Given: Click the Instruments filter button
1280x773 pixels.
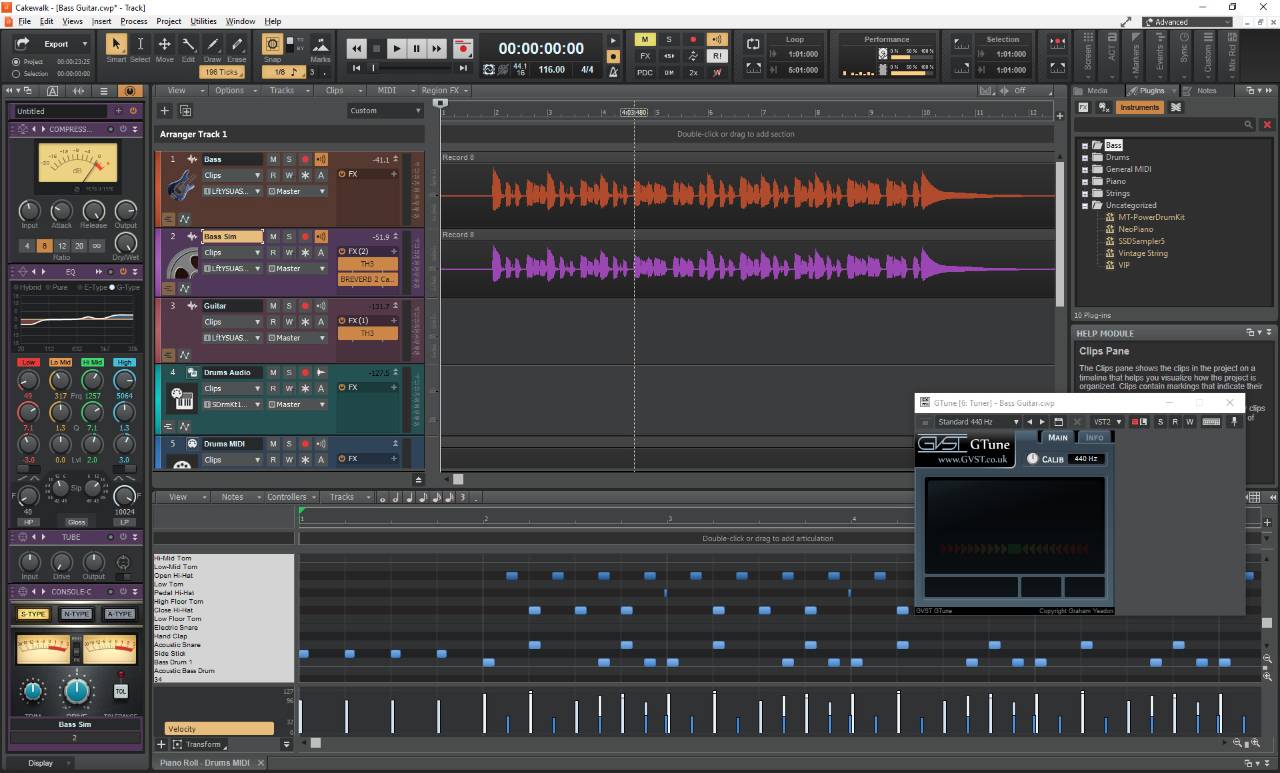Looking at the screenshot, I should click(1139, 107).
